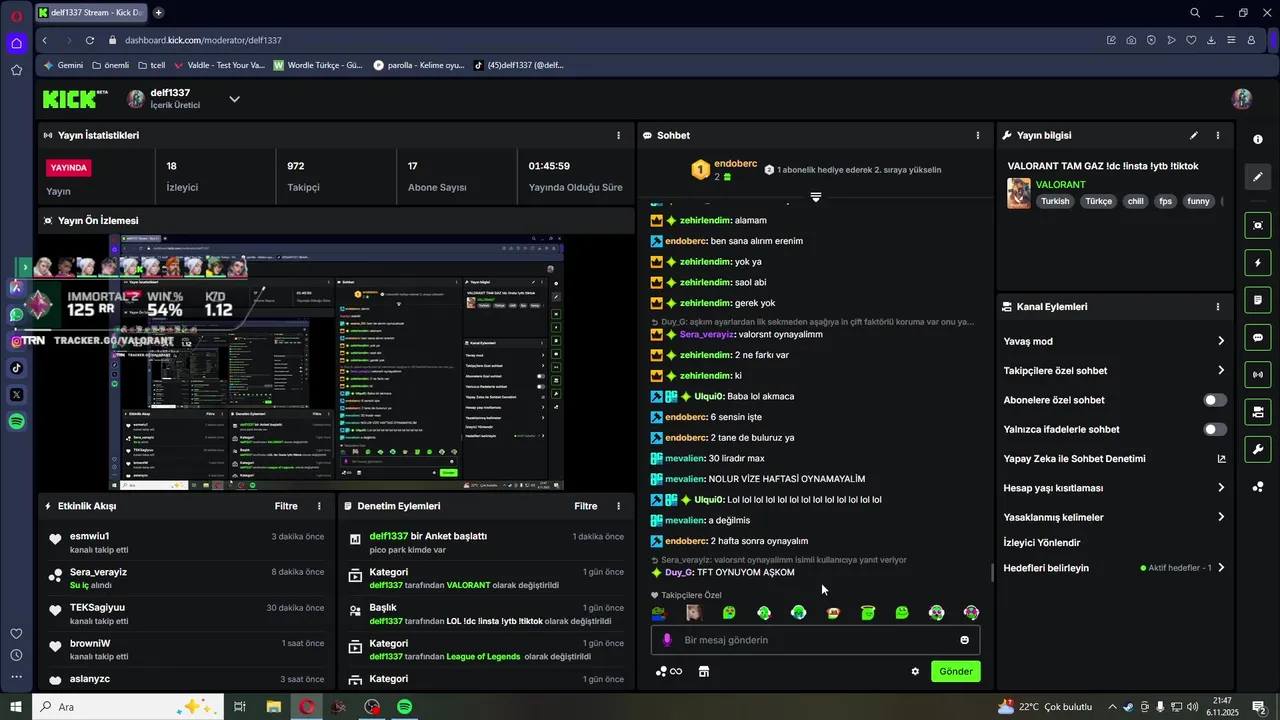Open Windows Start menu

pos(15,707)
